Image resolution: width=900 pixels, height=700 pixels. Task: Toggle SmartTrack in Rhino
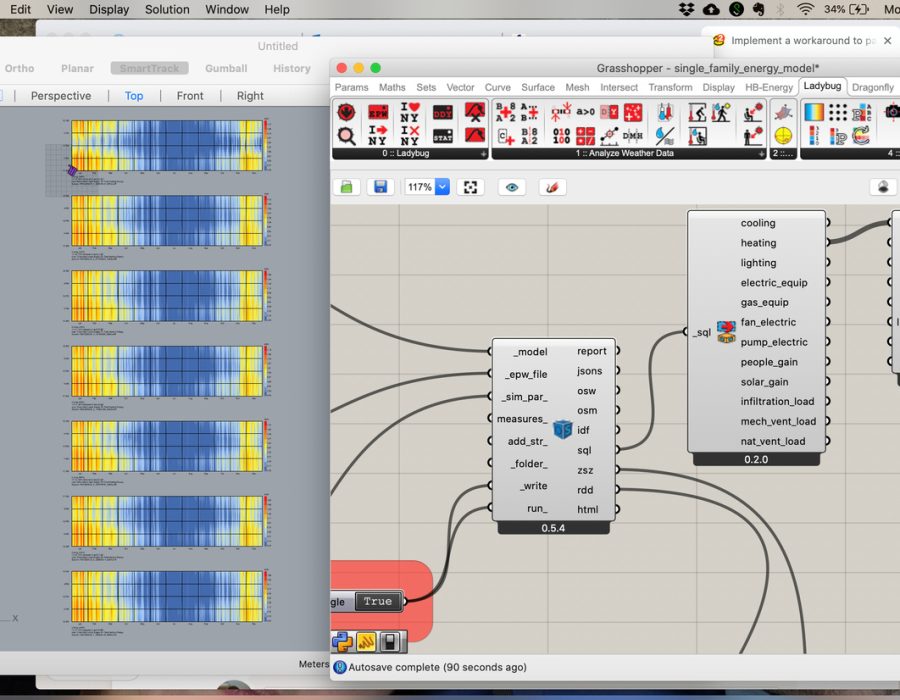pos(149,68)
